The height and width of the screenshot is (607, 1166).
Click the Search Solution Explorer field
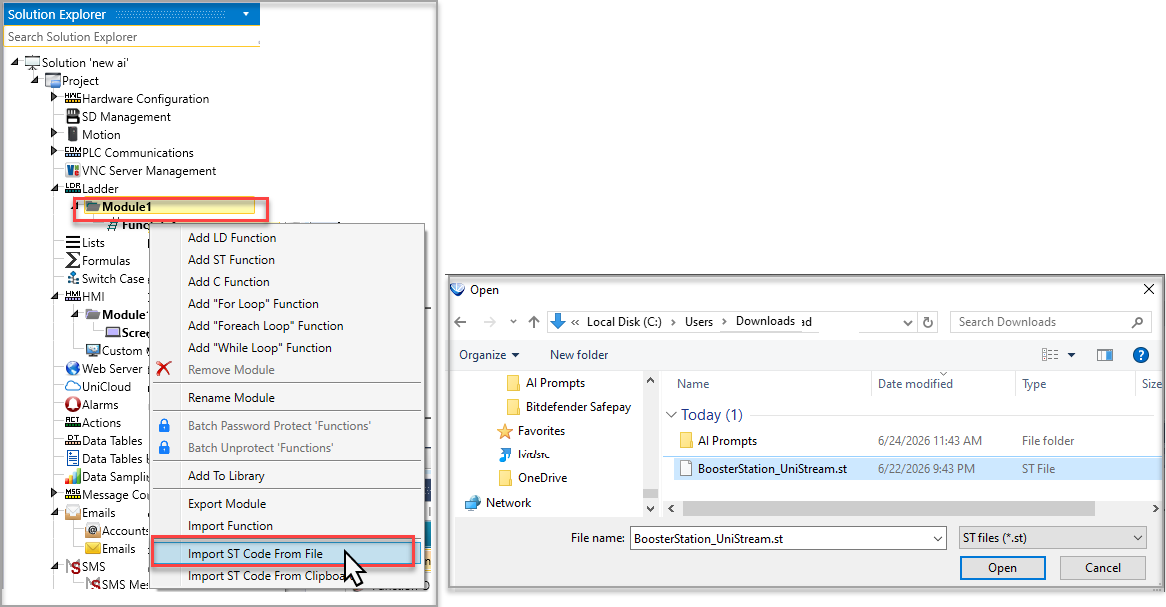coord(132,36)
